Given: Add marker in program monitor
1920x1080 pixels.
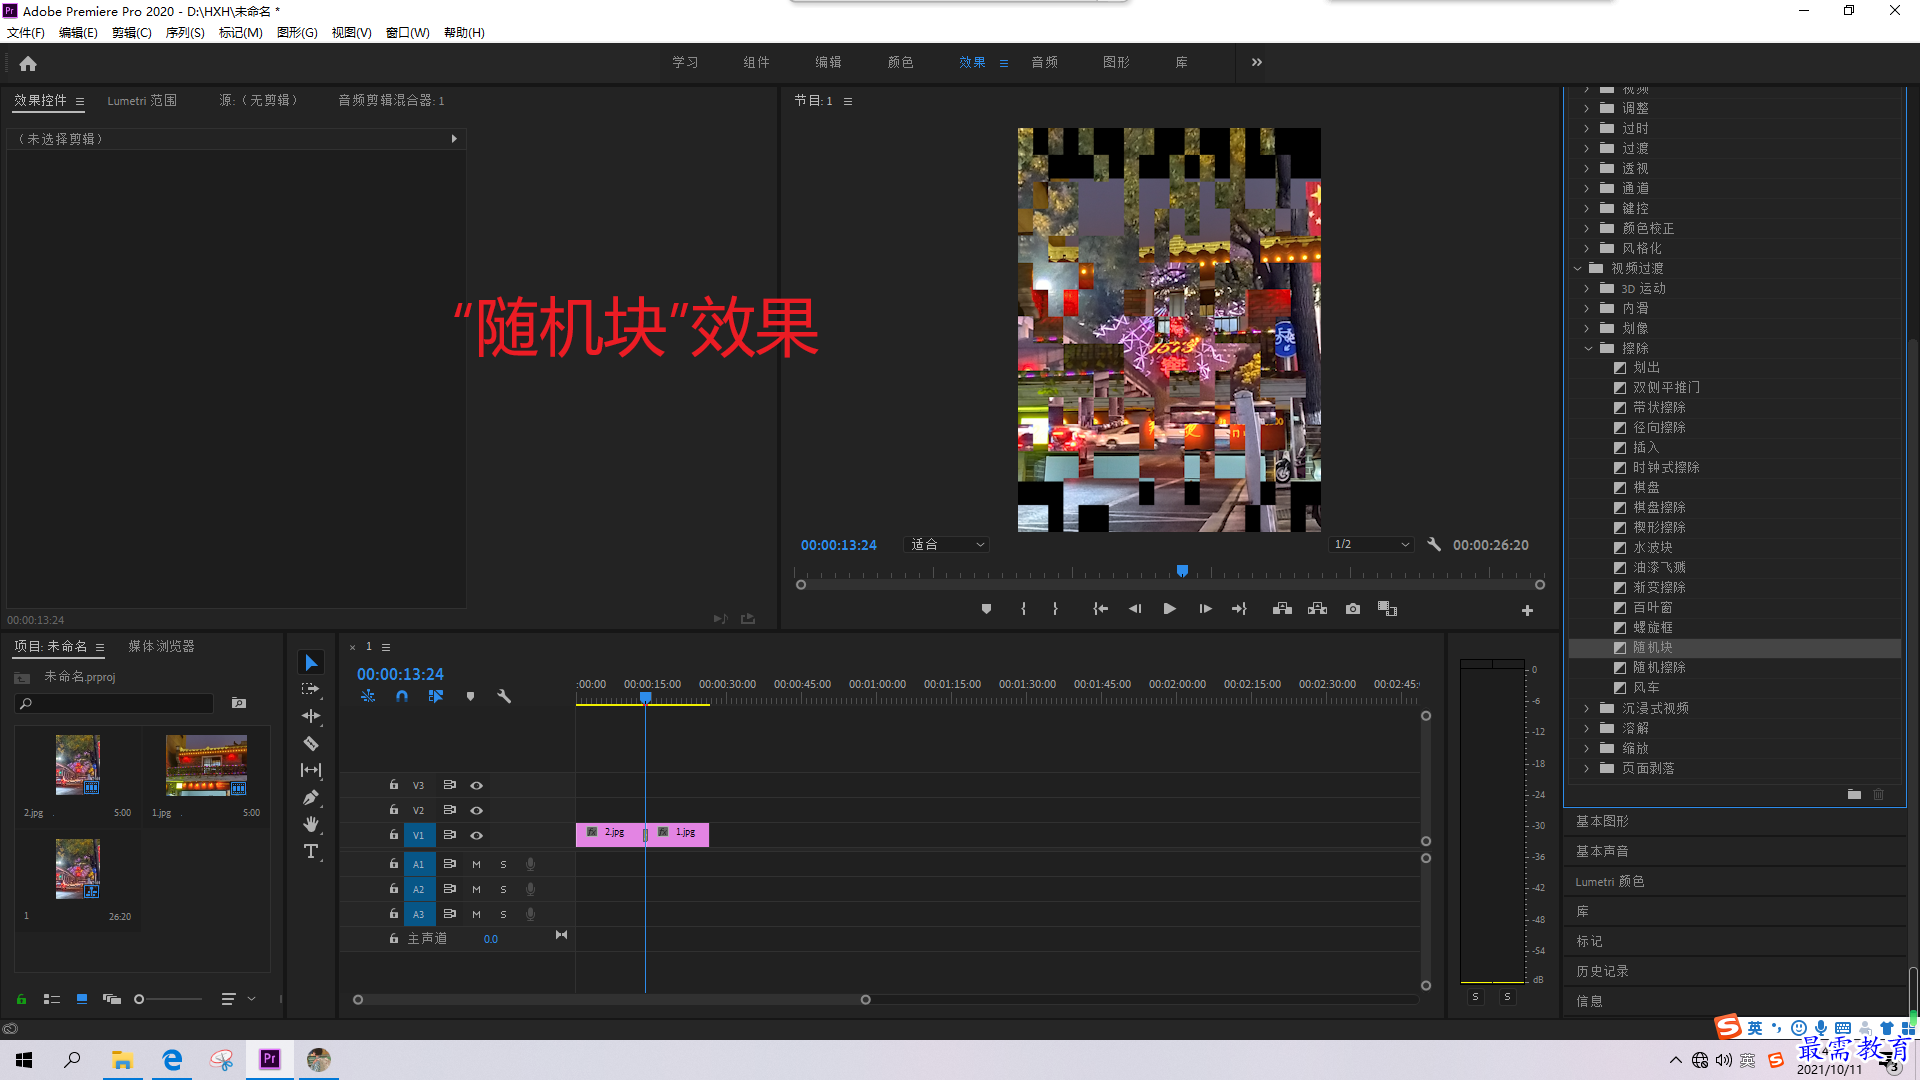Looking at the screenshot, I should [986, 609].
